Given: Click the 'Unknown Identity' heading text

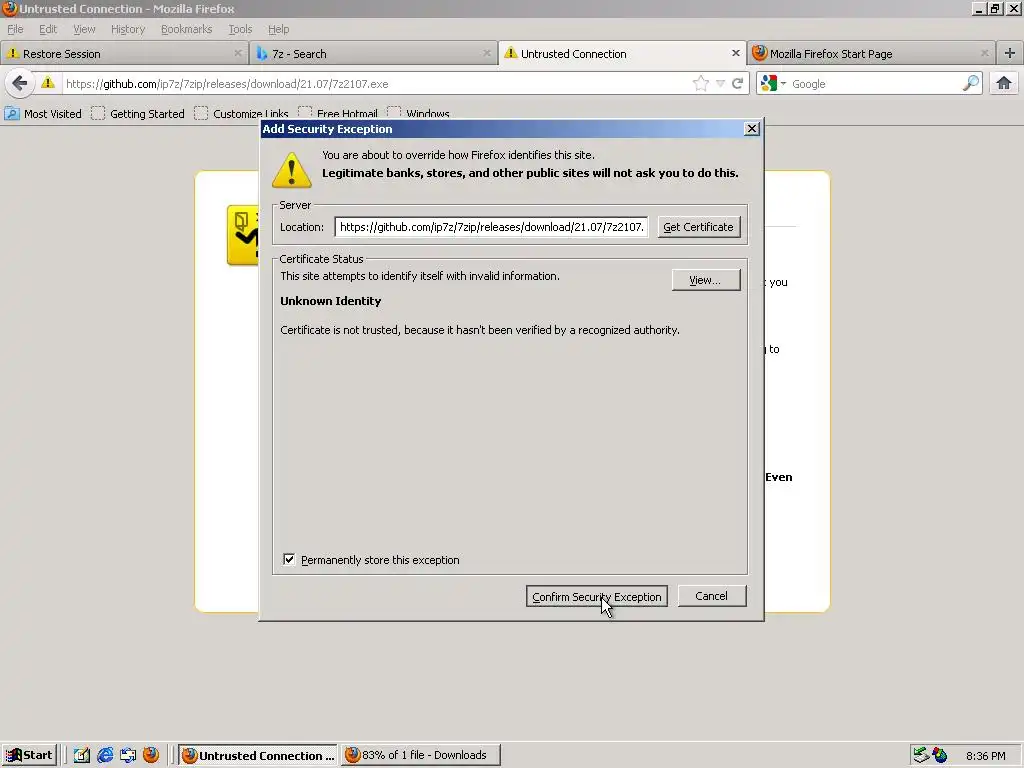Looking at the screenshot, I should pos(330,301).
